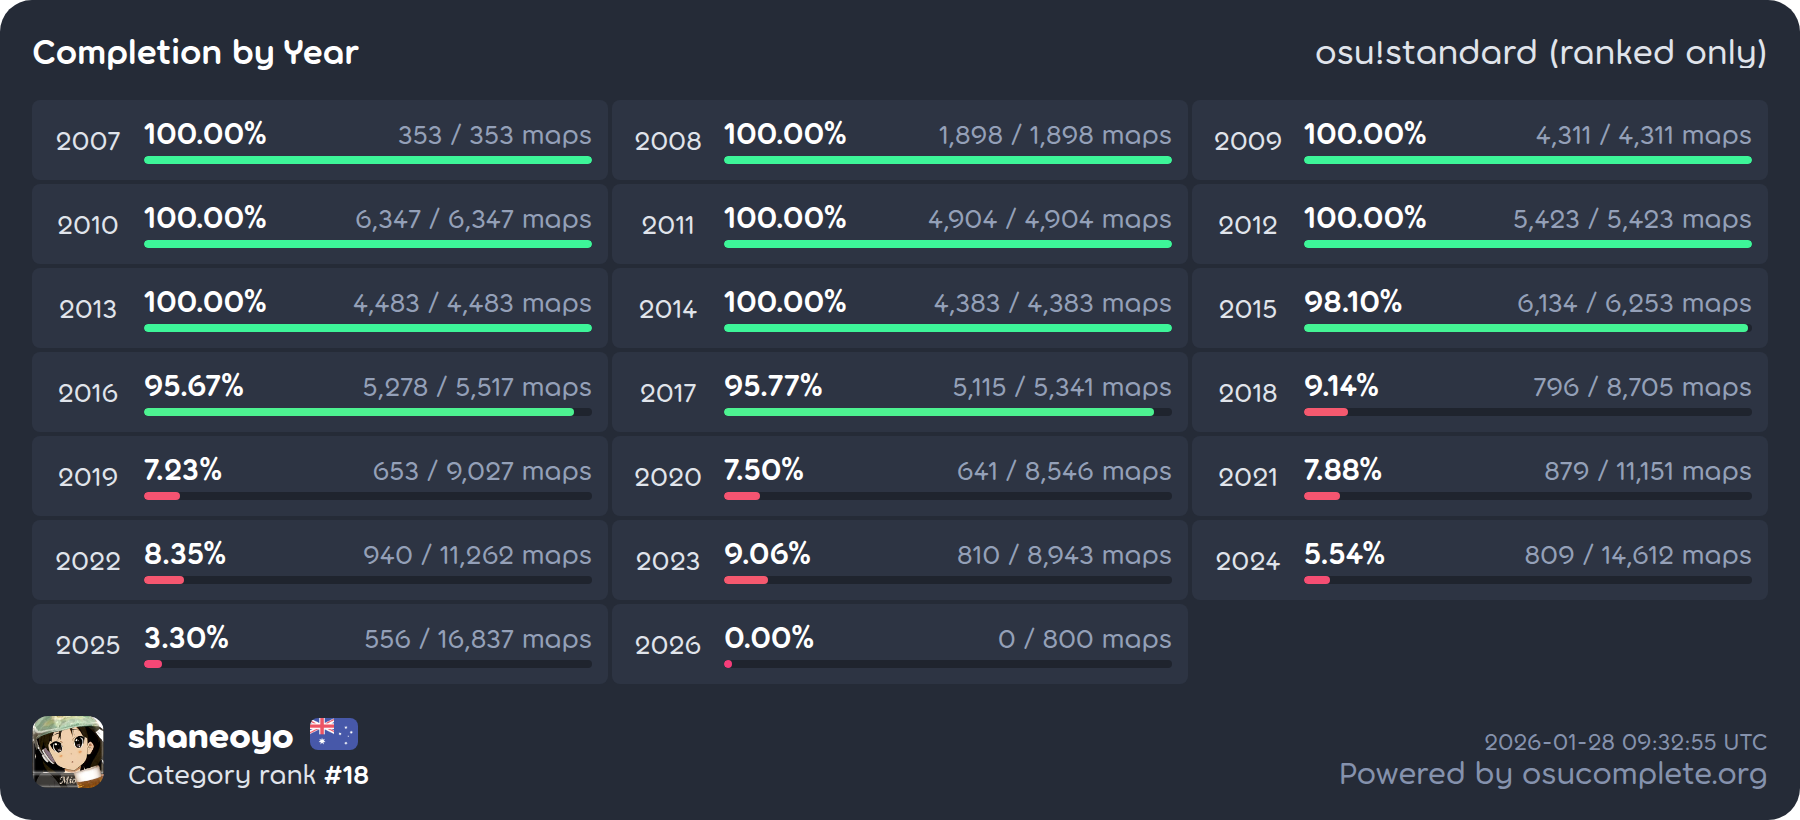This screenshot has width=1800, height=820.
Task: Click the UTC timestamp text
Action: click(1625, 742)
